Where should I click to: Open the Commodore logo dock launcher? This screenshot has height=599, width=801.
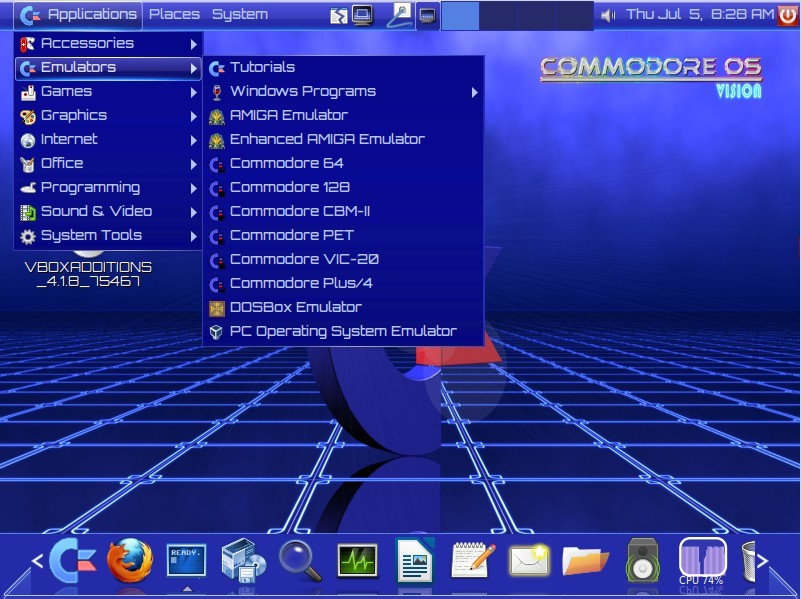coord(73,561)
